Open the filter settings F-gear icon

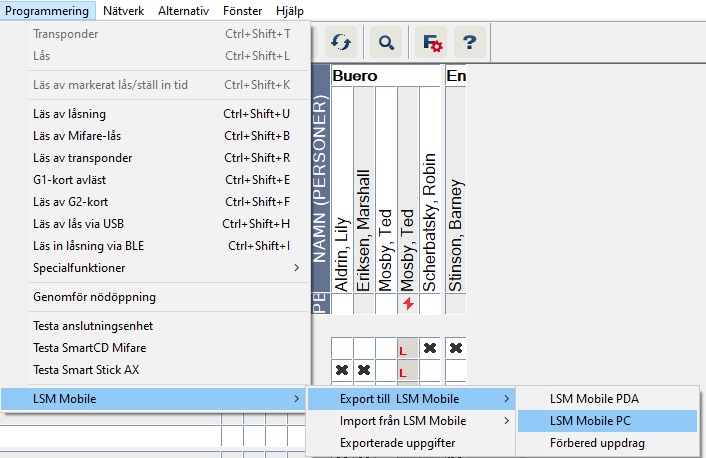tap(432, 42)
